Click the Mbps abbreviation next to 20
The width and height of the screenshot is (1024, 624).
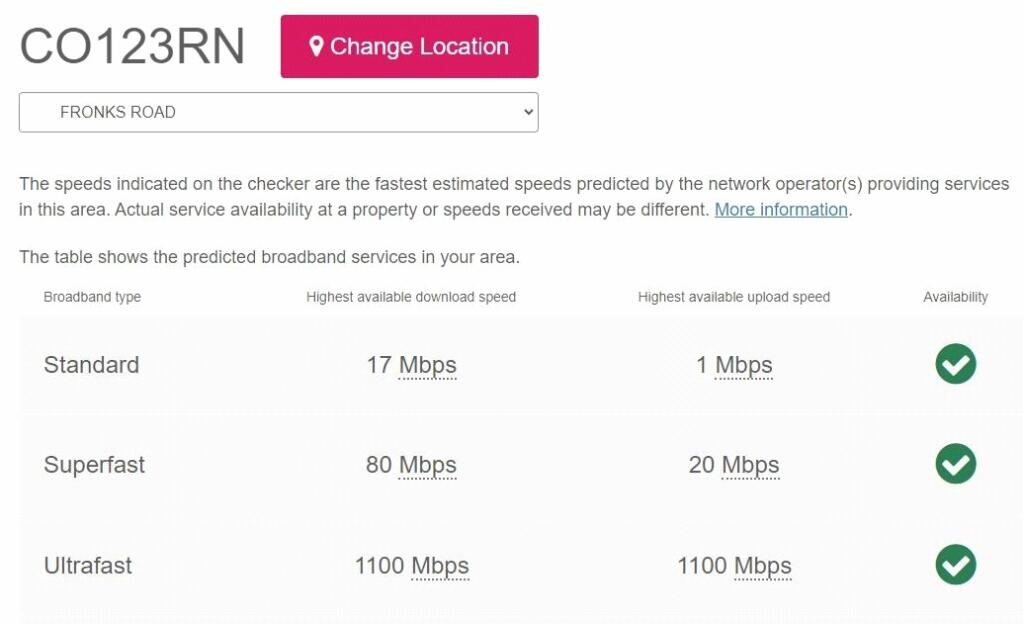point(751,465)
